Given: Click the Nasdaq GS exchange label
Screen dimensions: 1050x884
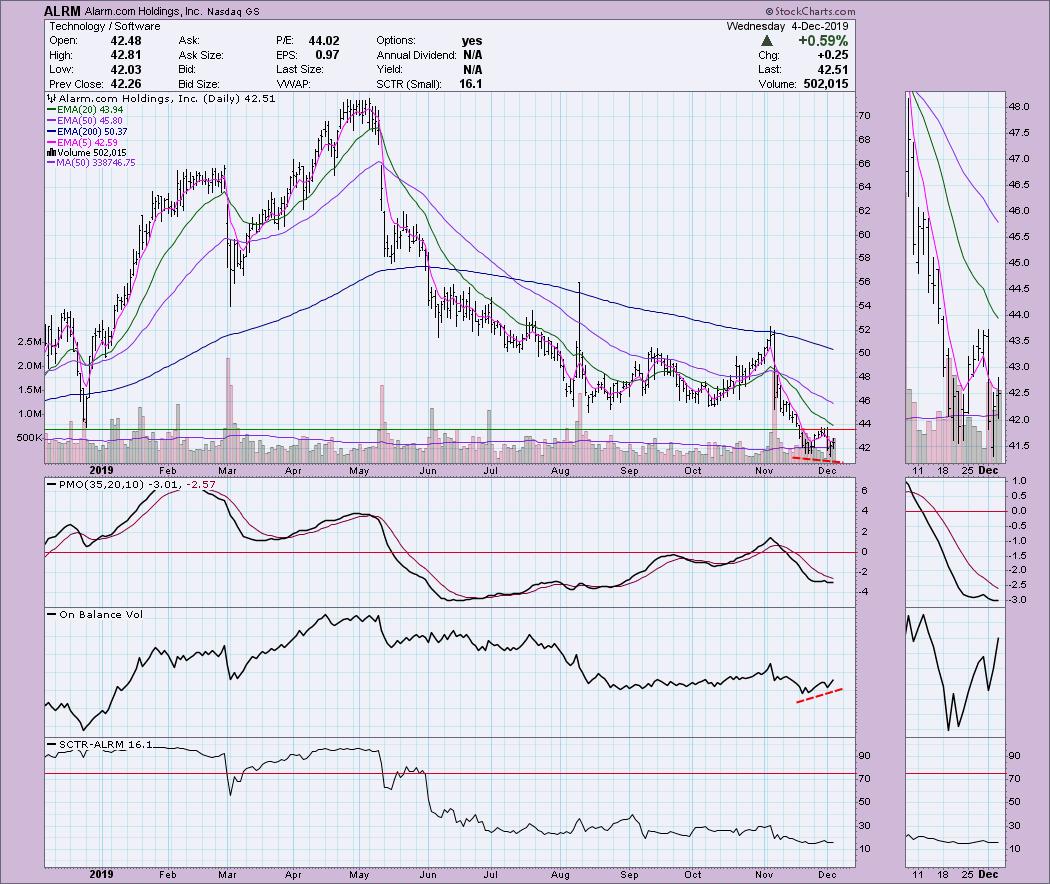Looking at the screenshot, I should 233,11.
